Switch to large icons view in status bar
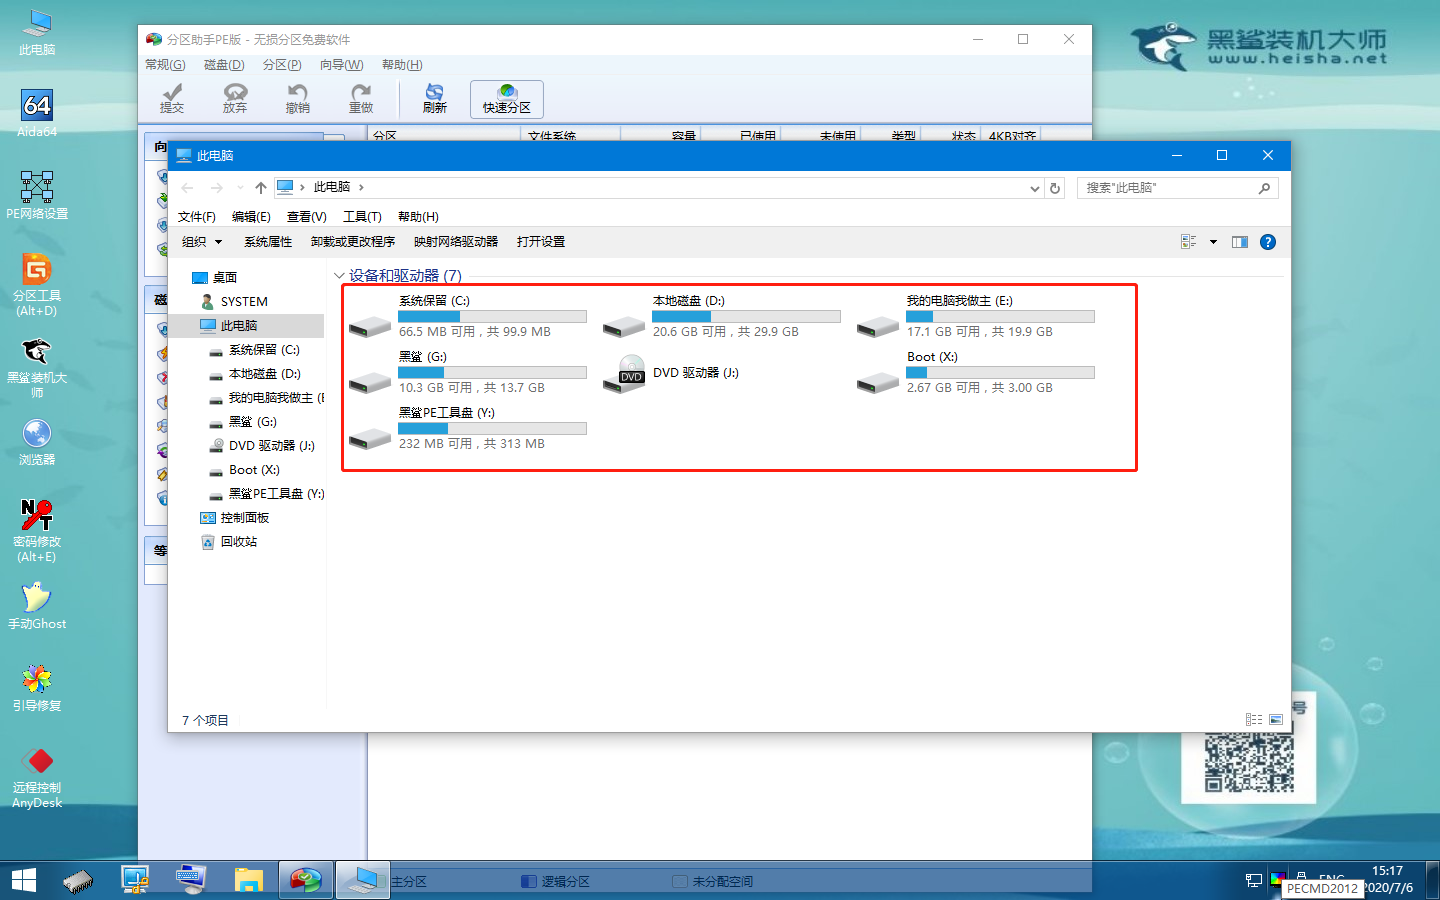1440x900 pixels. 1276,720
